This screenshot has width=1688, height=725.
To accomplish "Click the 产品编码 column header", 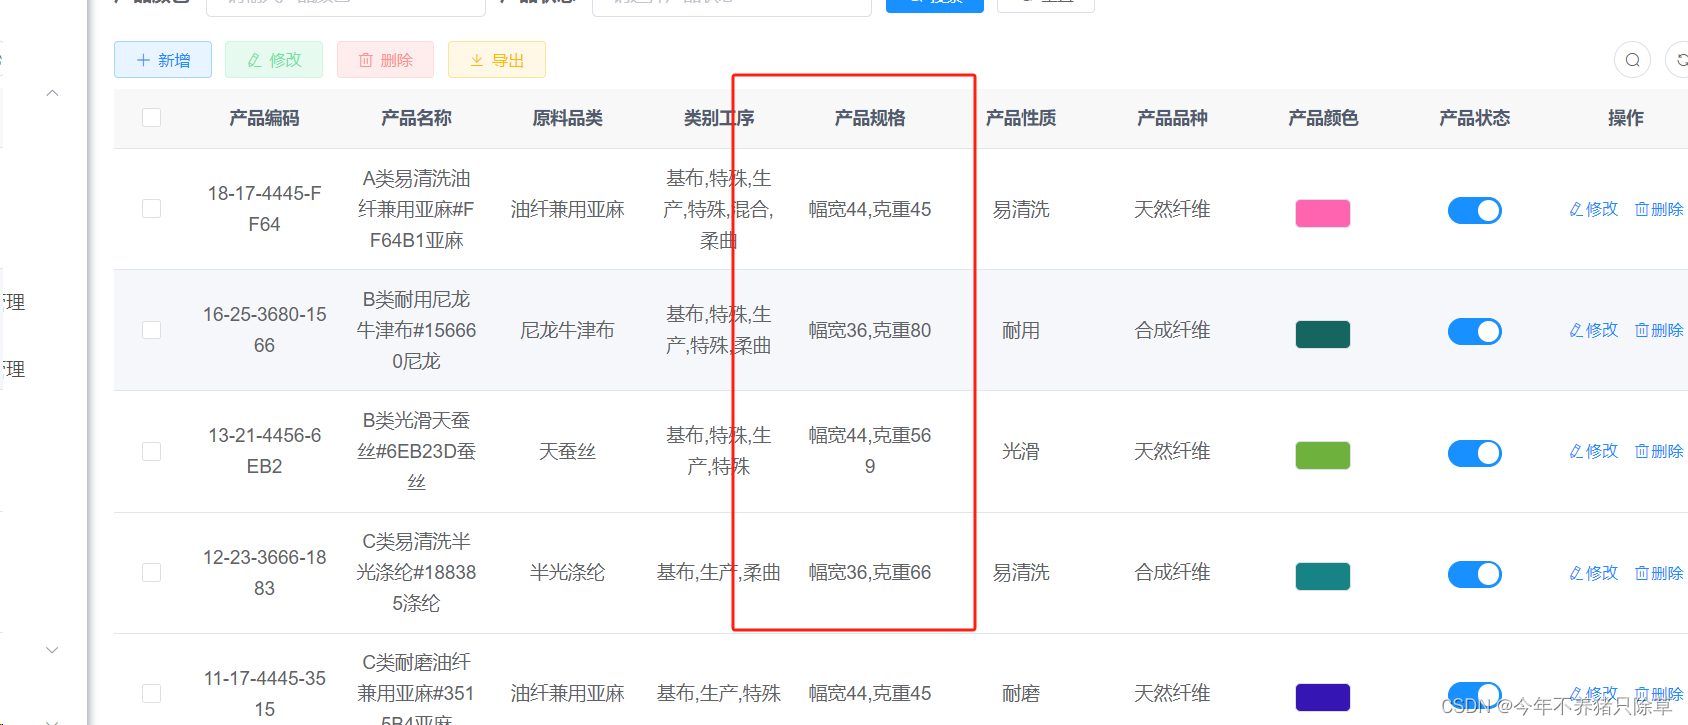I will pyautogui.click(x=264, y=118).
